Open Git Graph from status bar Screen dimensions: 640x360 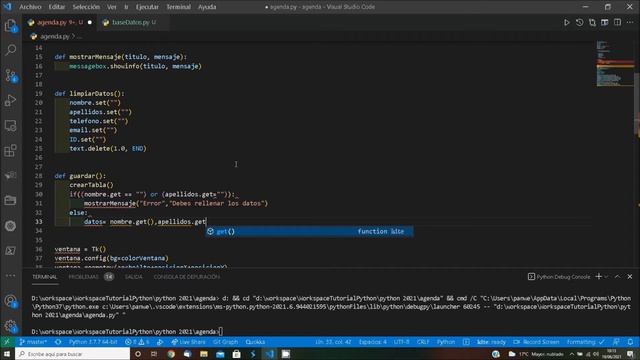pos(225,342)
